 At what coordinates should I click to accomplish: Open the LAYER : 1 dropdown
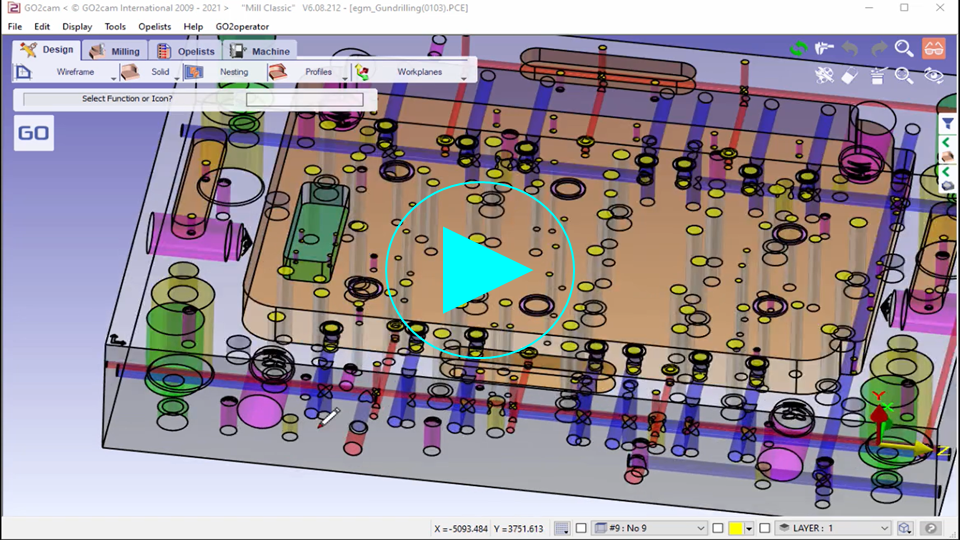point(884,528)
